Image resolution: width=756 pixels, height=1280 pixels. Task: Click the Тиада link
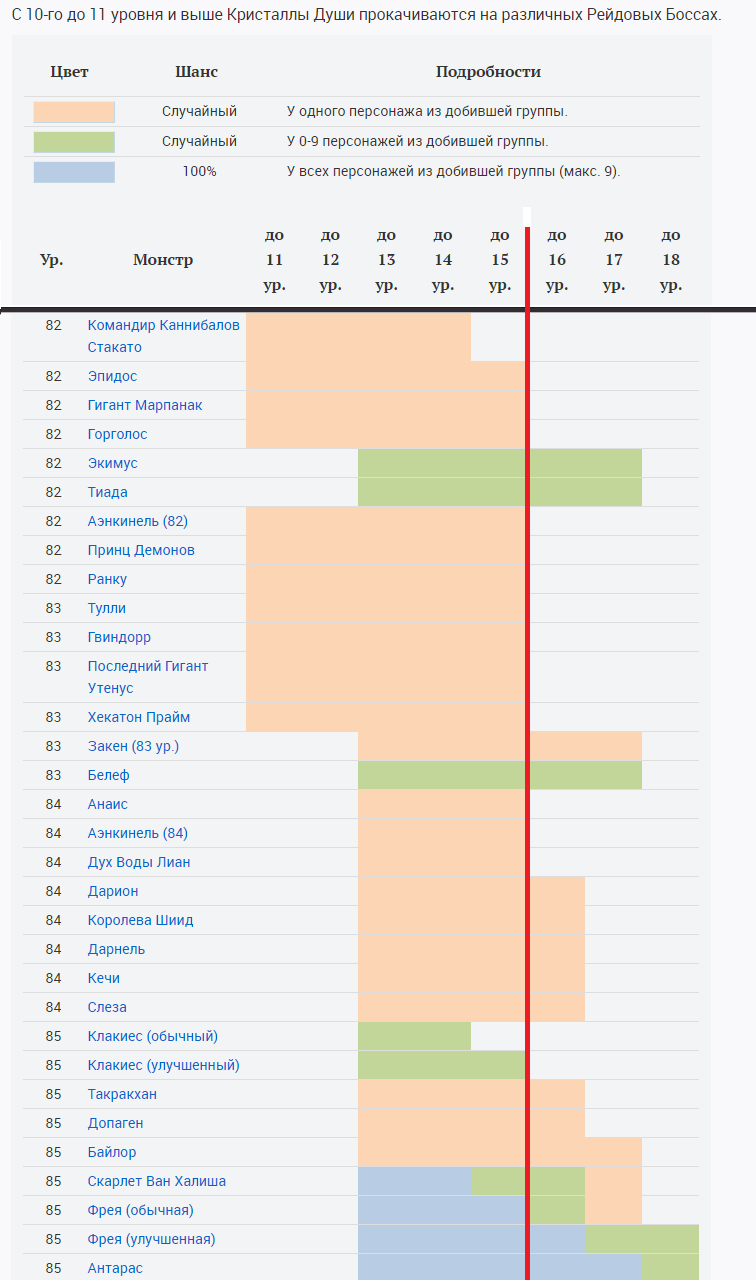108,492
